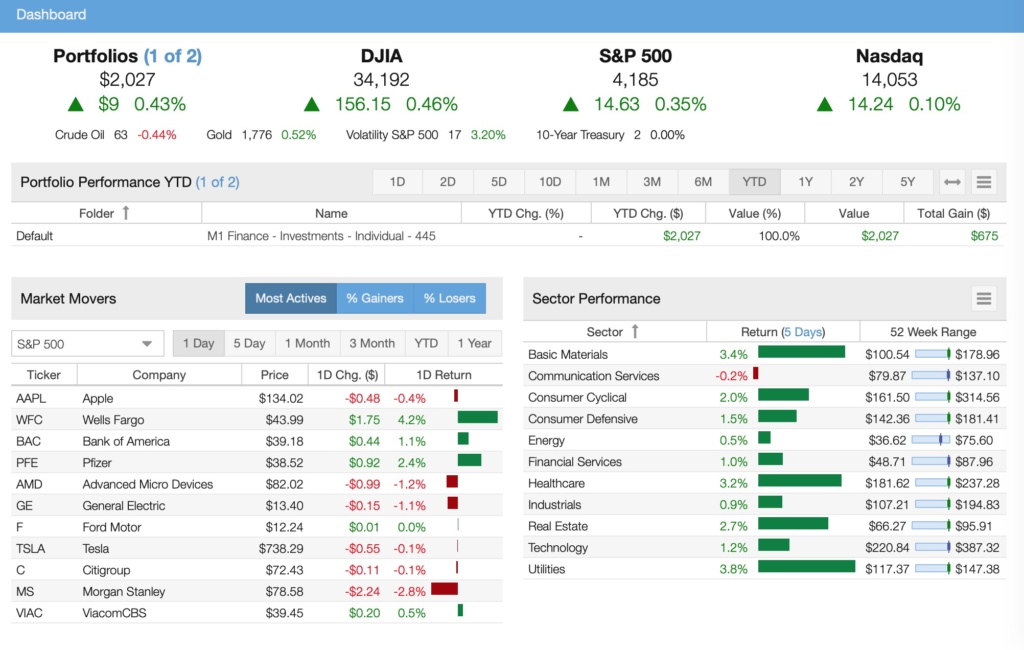
Task: Click the Folder column sort arrow
Action: (x=126, y=213)
